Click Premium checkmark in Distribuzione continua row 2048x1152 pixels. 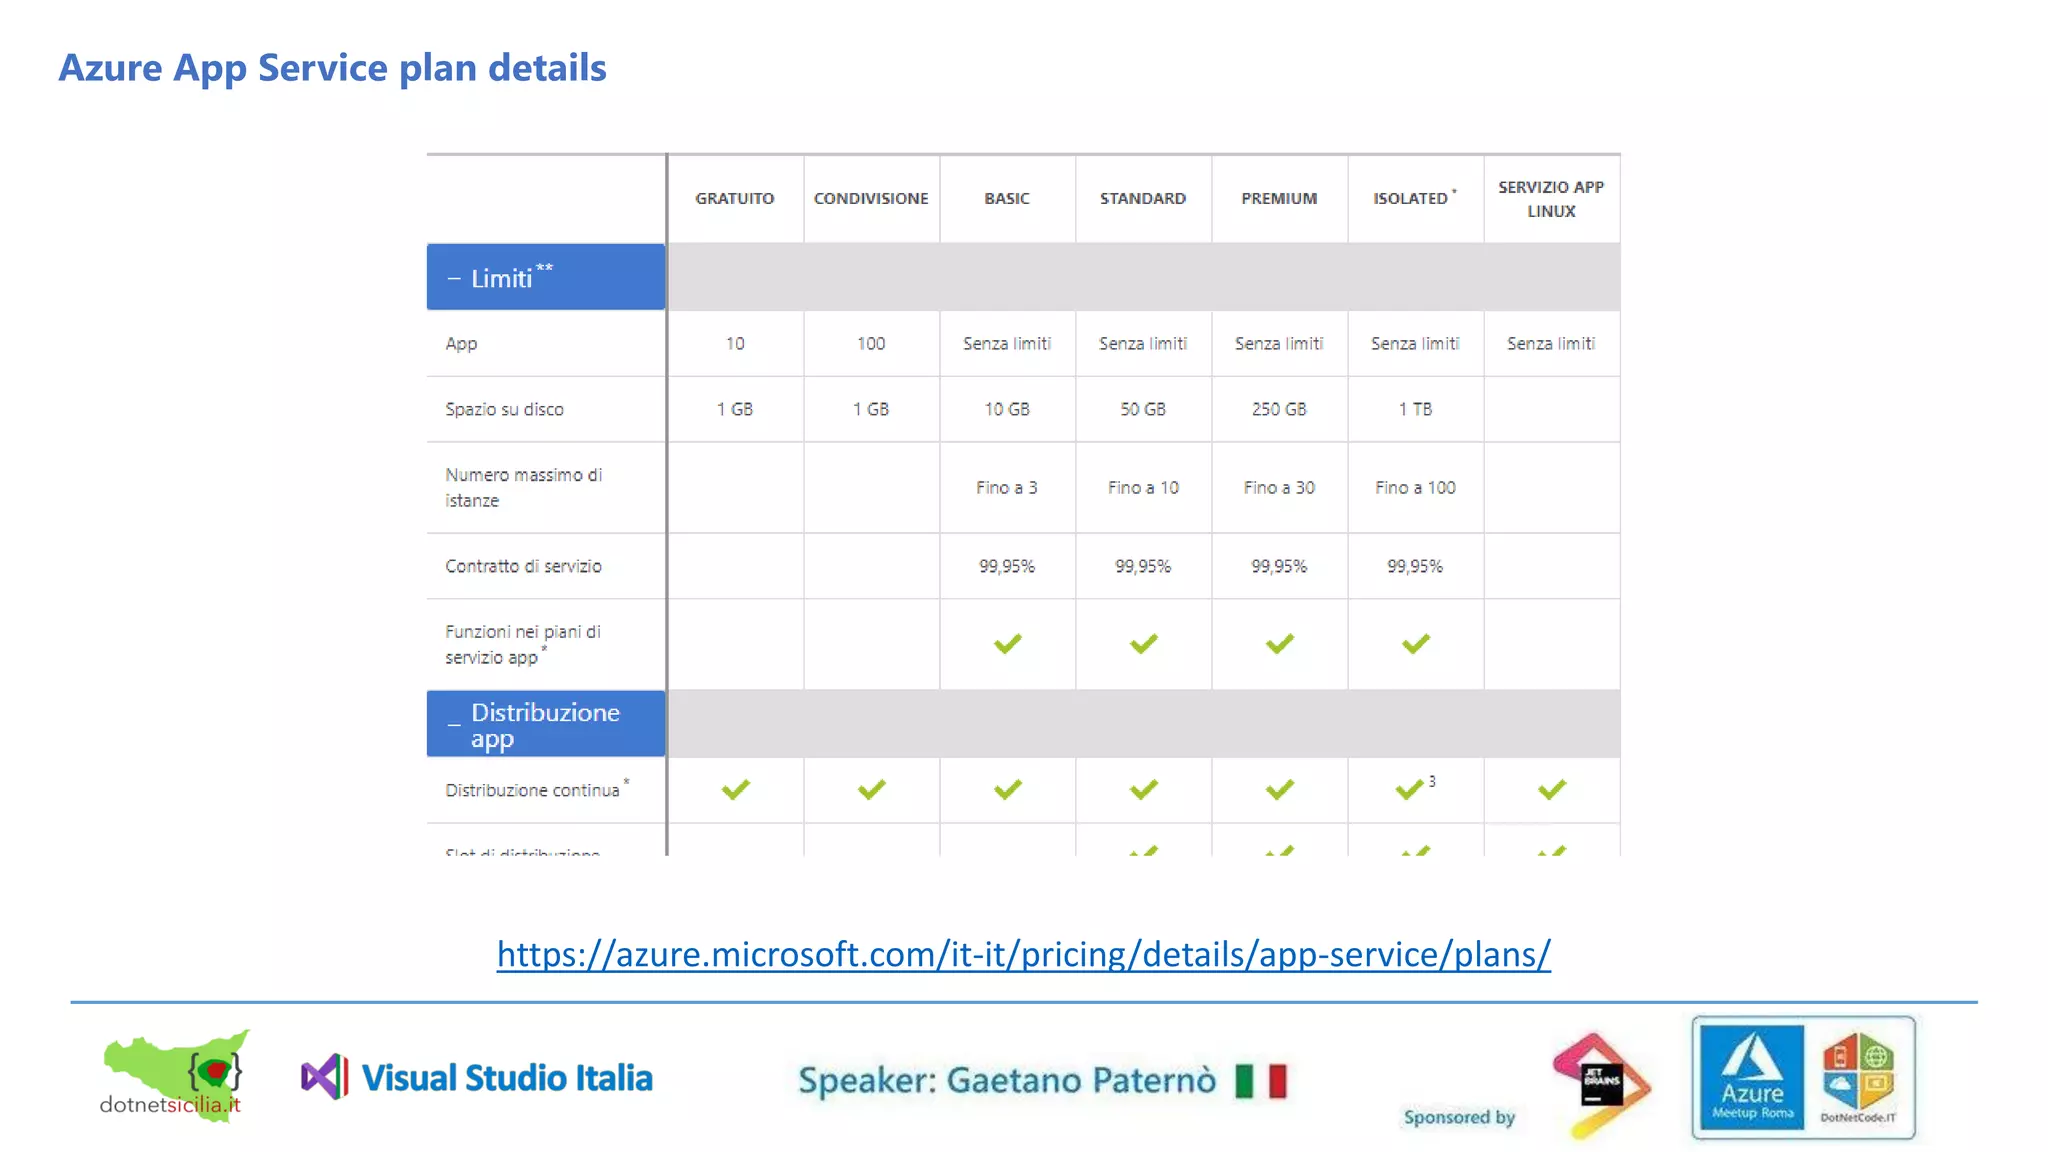coord(1279,790)
